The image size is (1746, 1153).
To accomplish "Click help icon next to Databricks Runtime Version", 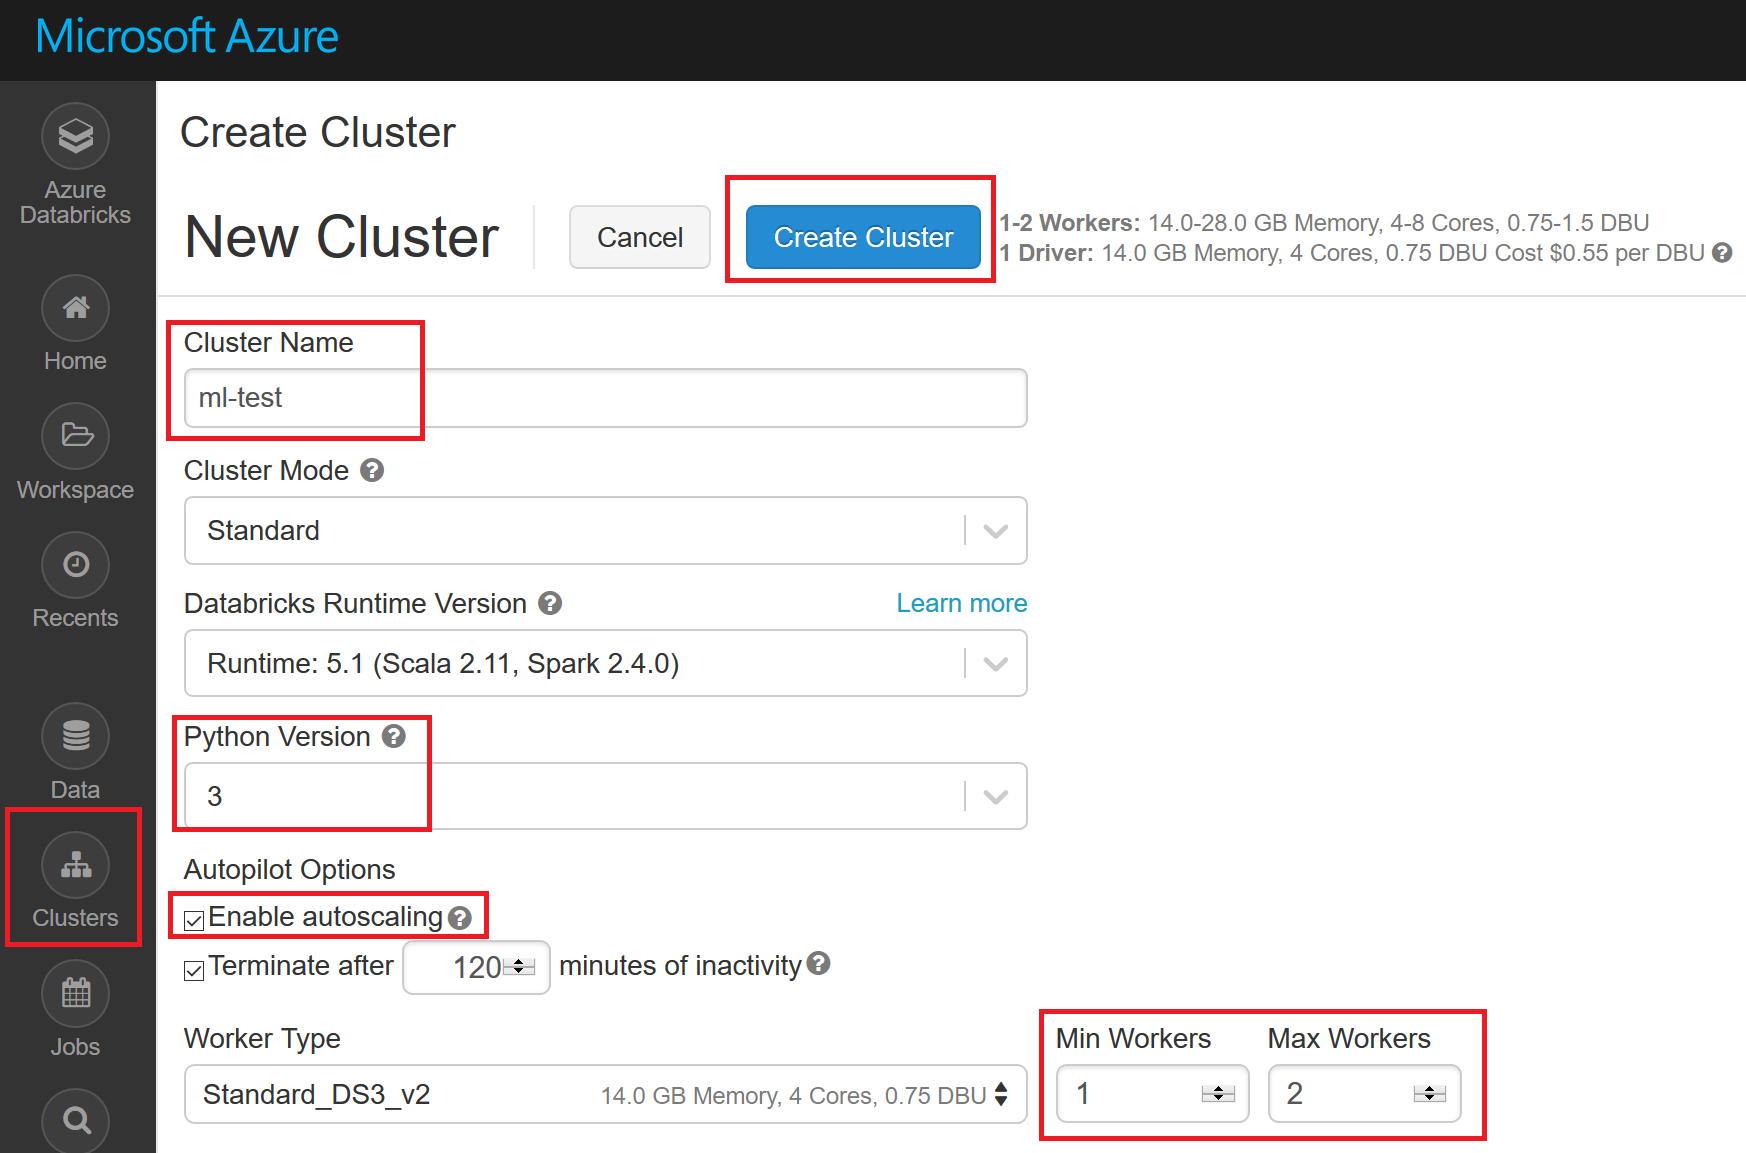I will 550,603.
